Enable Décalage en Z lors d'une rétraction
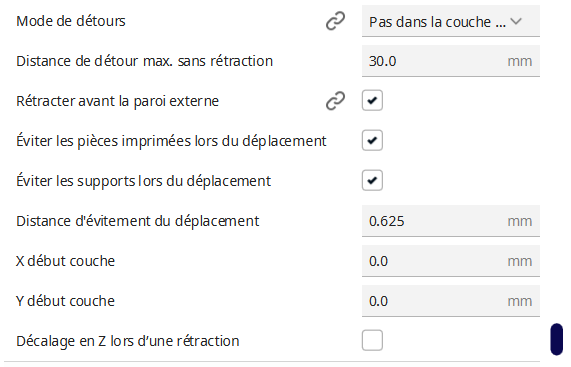The image size is (571, 367). [372, 340]
